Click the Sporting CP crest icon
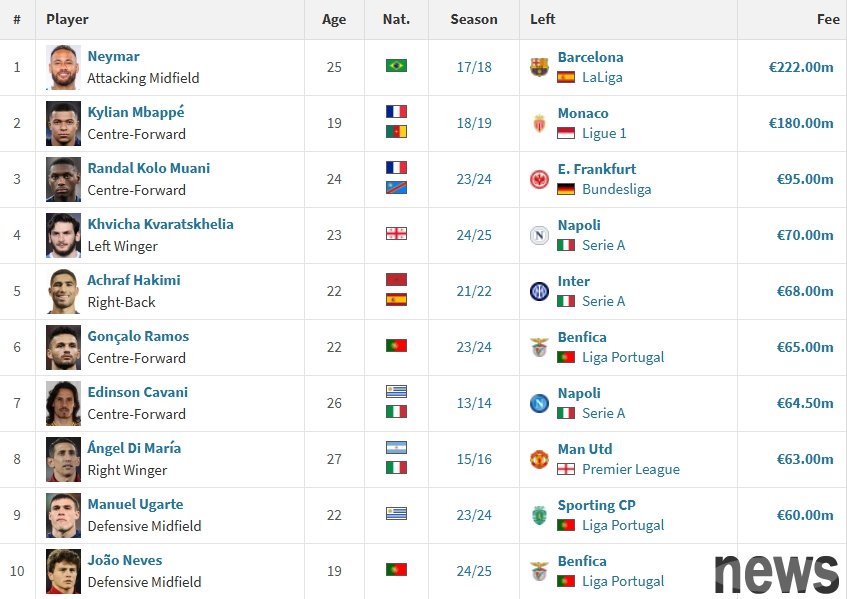847x599 pixels. click(539, 515)
